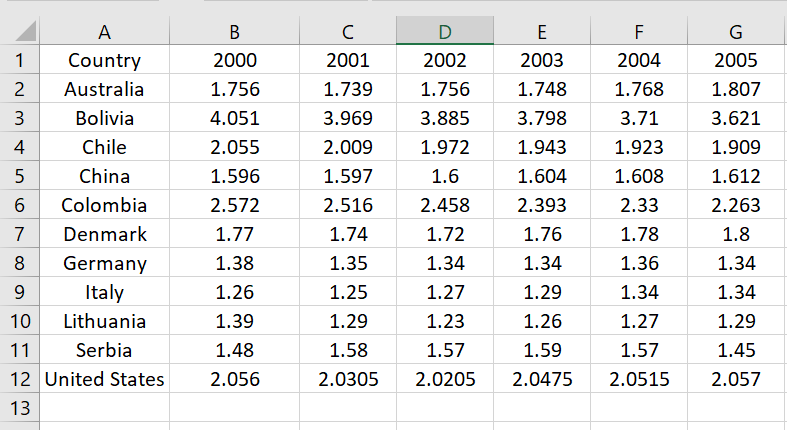Select Denmark's 2005 value 1.8

(x=736, y=235)
